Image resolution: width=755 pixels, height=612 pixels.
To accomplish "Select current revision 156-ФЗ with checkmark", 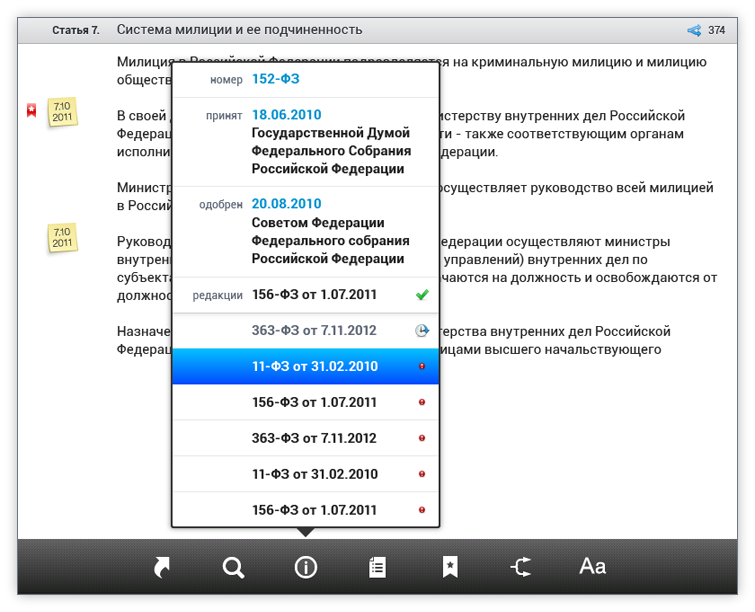I will (x=306, y=295).
